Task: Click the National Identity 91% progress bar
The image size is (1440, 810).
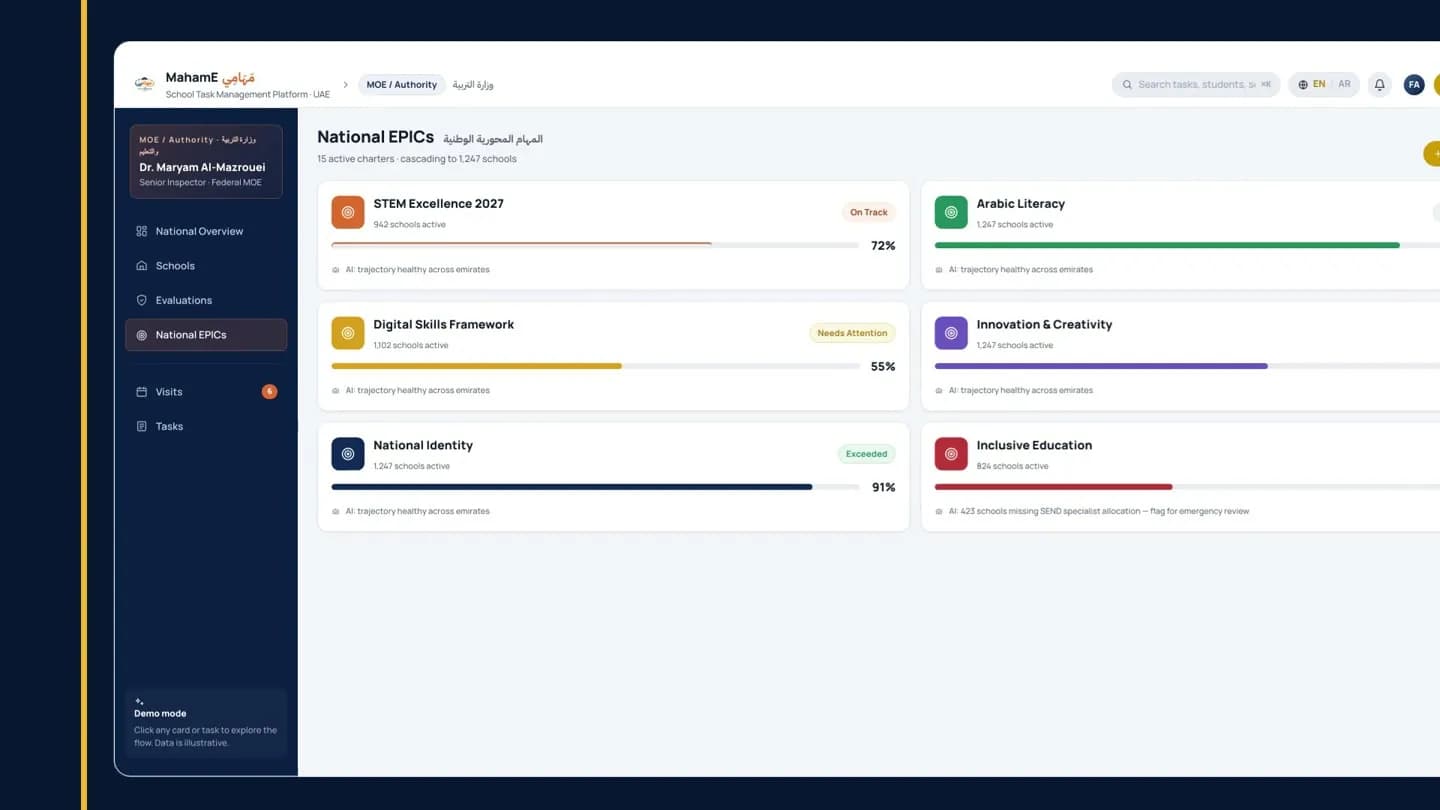Action: (x=595, y=487)
